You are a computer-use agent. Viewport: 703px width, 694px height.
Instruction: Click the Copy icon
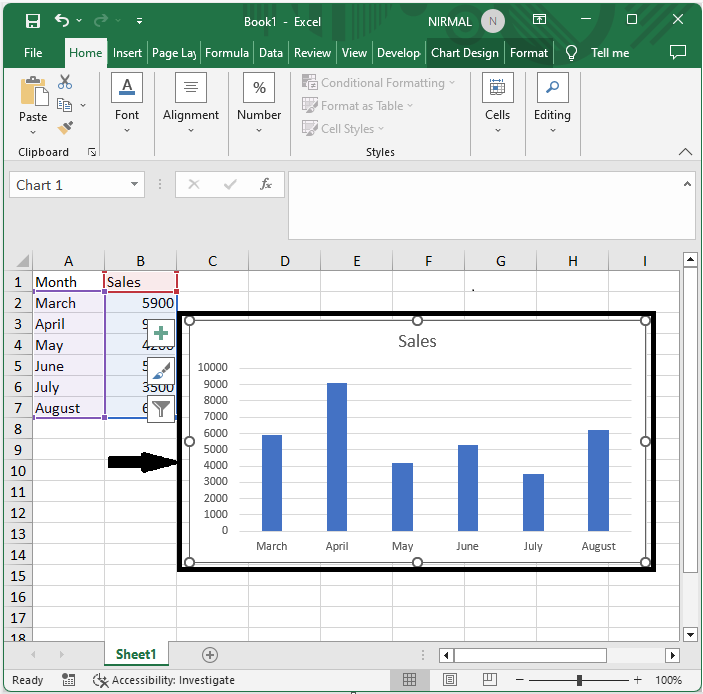coord(65,105)
